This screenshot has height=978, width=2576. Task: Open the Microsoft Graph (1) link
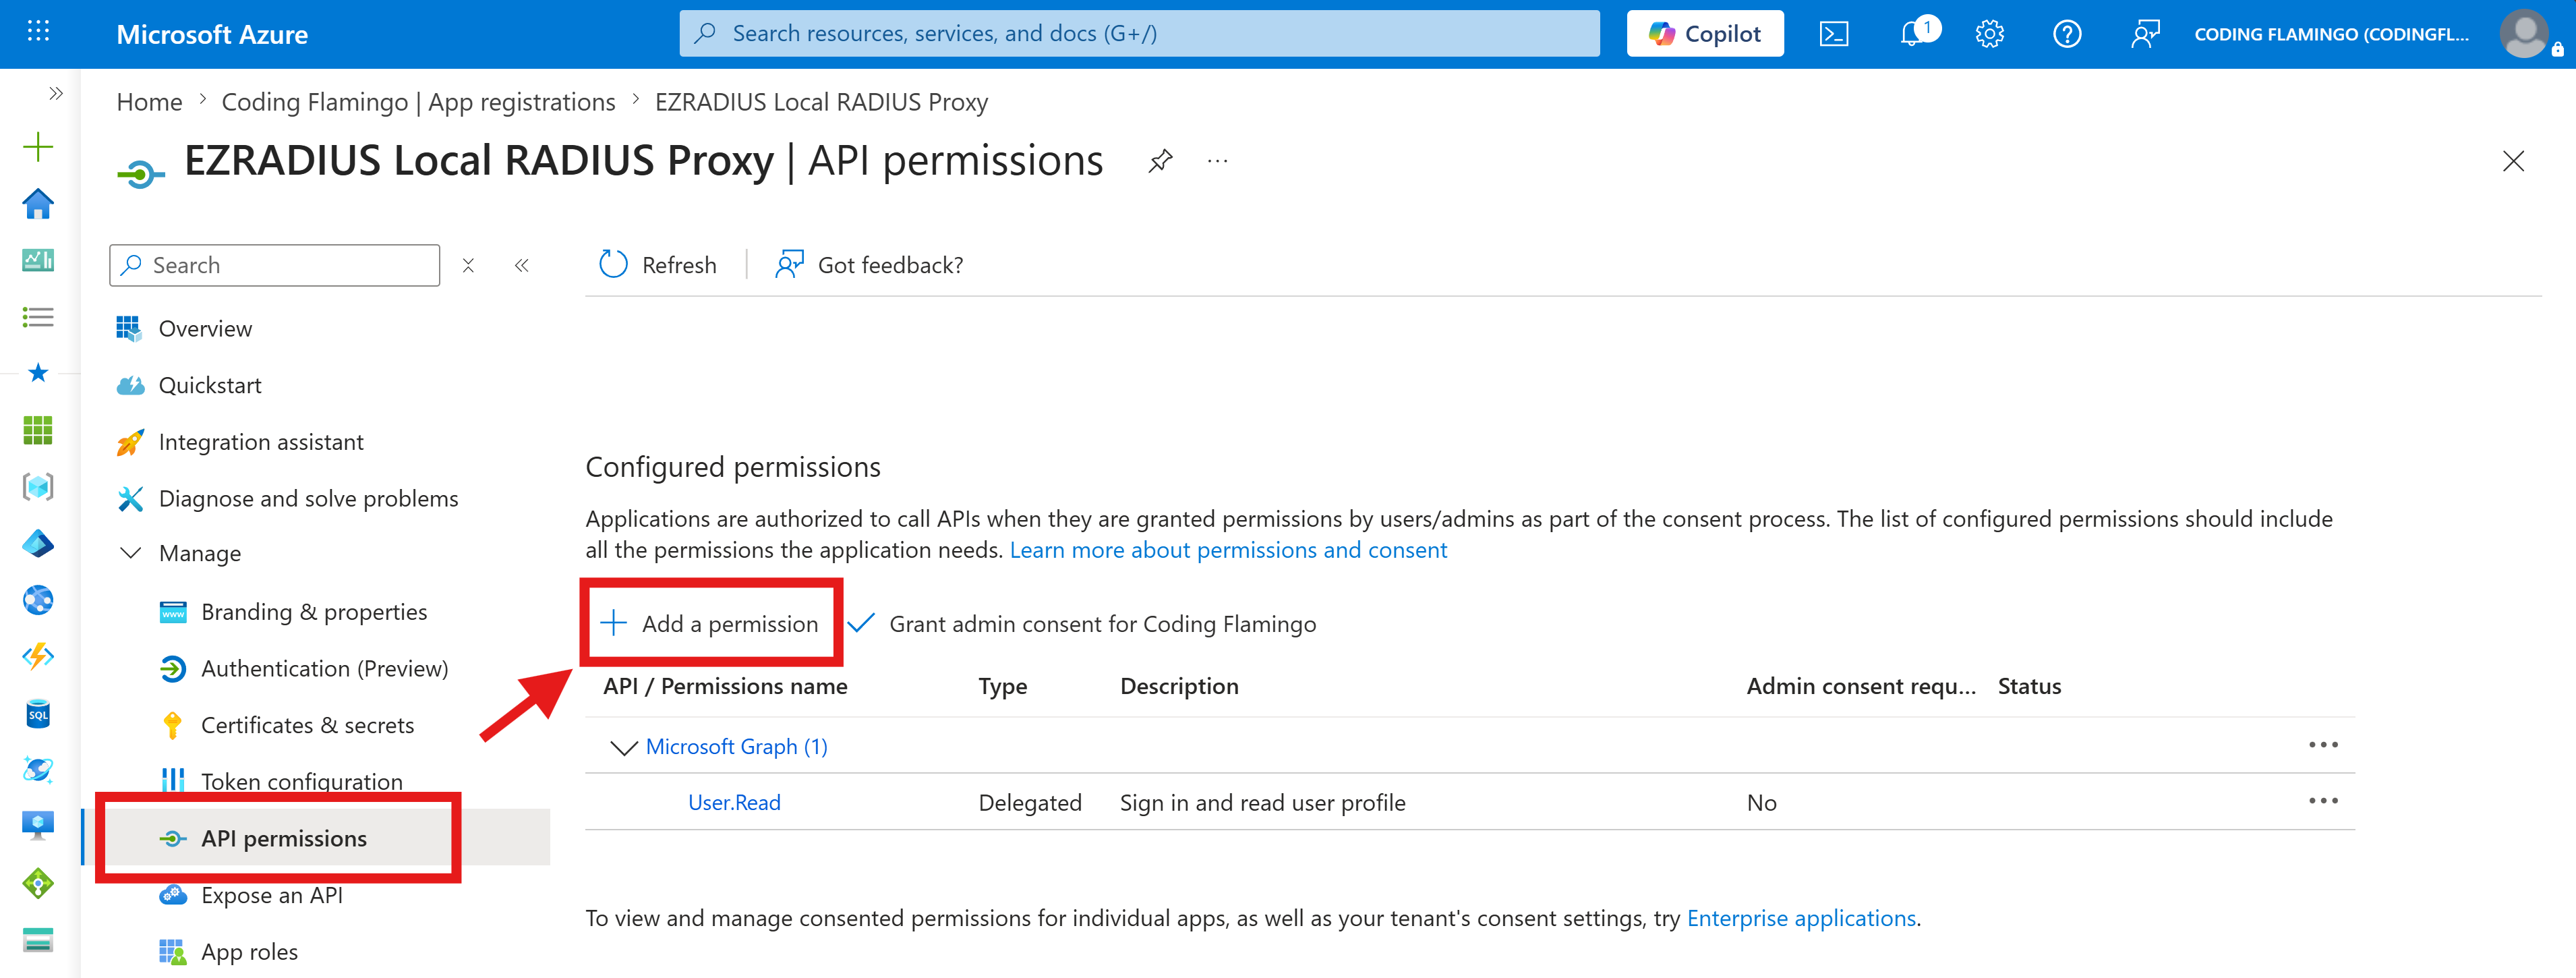tap(736, 747)
